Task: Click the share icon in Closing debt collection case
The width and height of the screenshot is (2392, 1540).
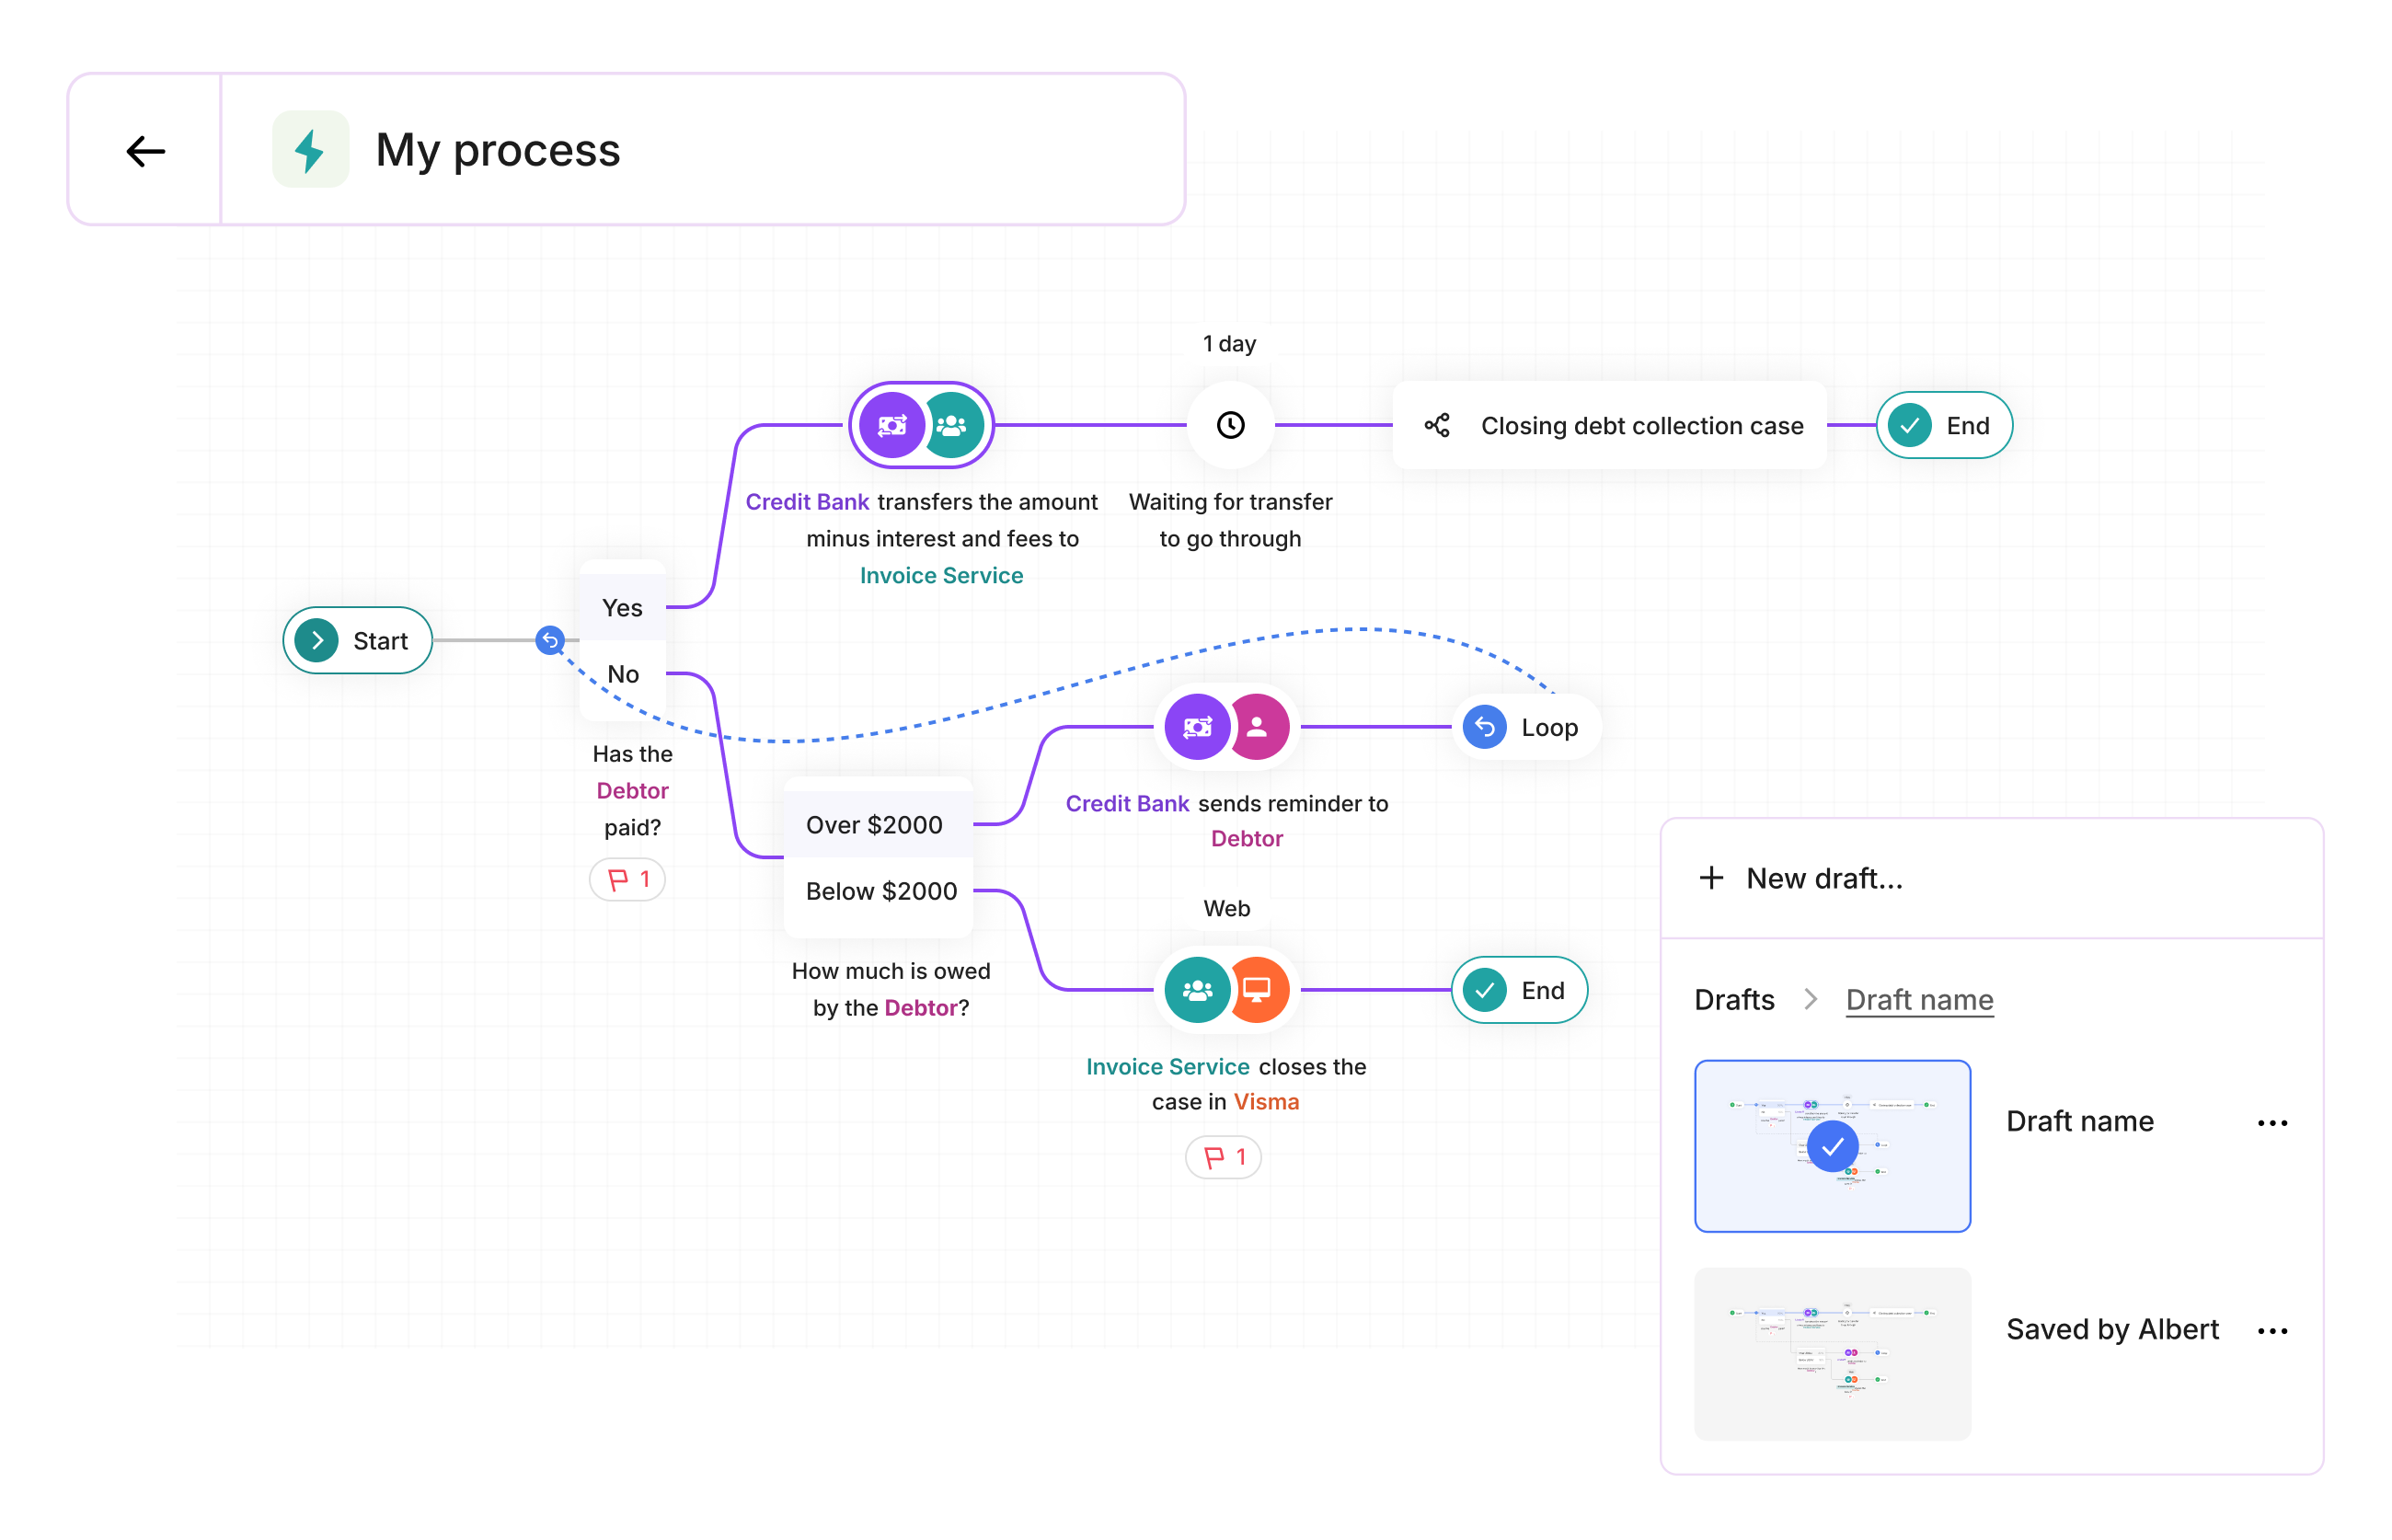Action: pyautogui.click(x=1436, y=425)
